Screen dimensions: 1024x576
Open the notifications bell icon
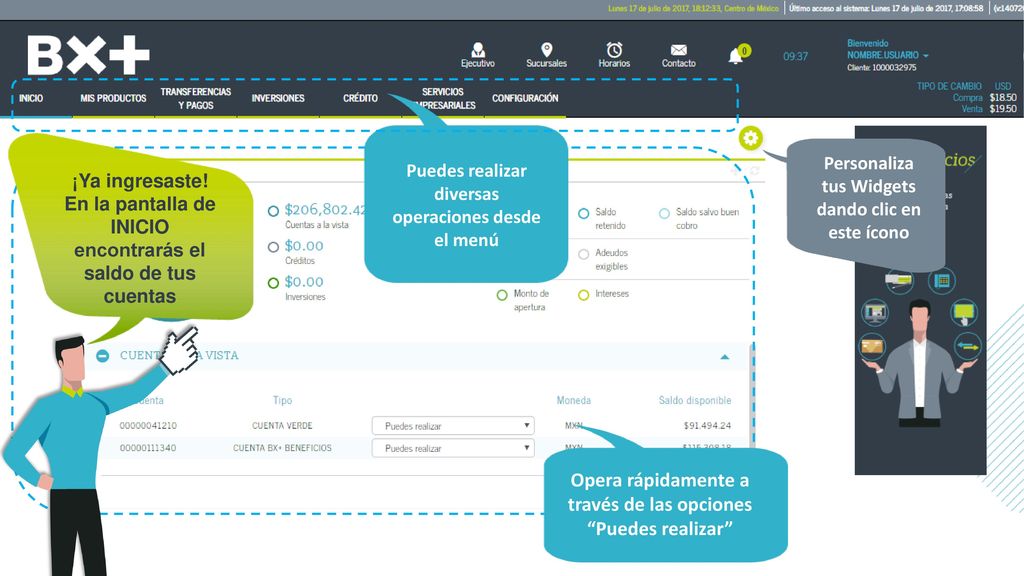pyautogui.click(x=735, y=57)
